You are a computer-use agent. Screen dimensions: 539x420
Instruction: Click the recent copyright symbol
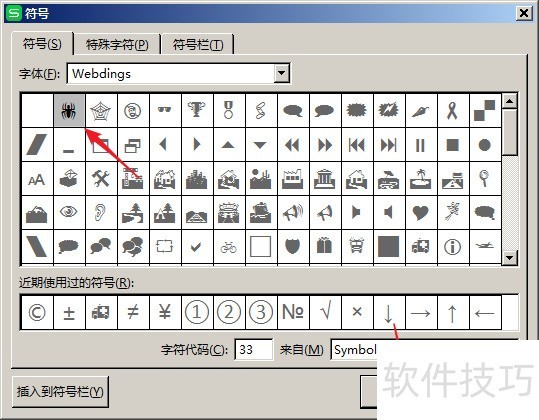(37, 312)
